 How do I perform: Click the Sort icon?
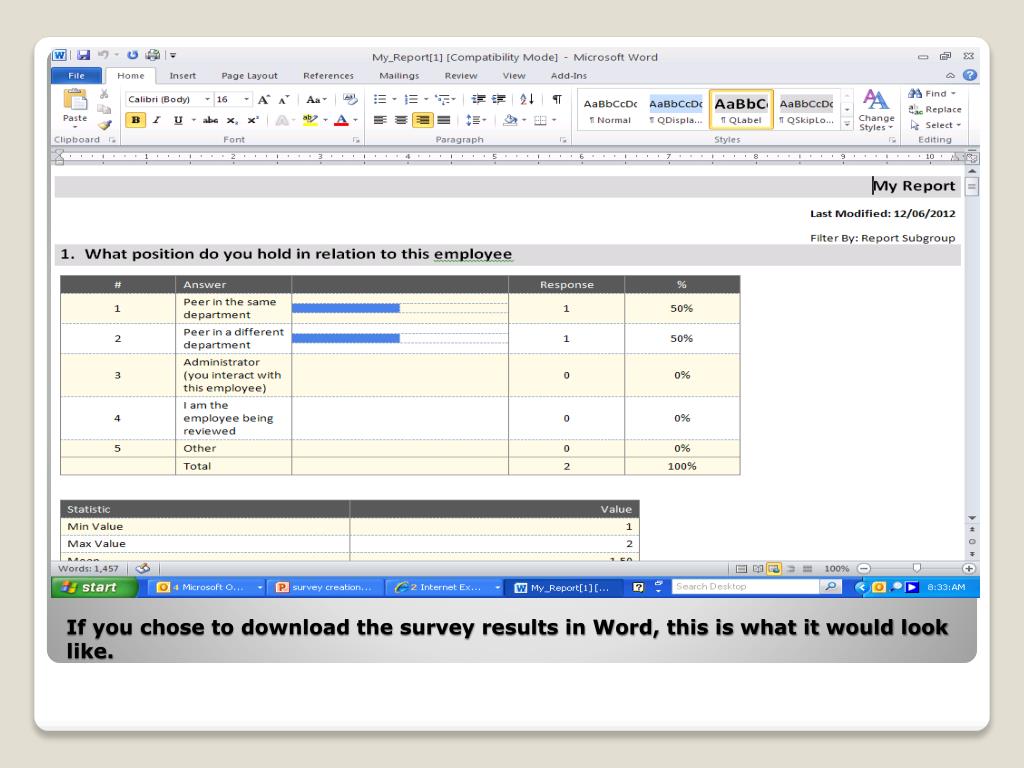pyautogui.click(x=527, y=99)
